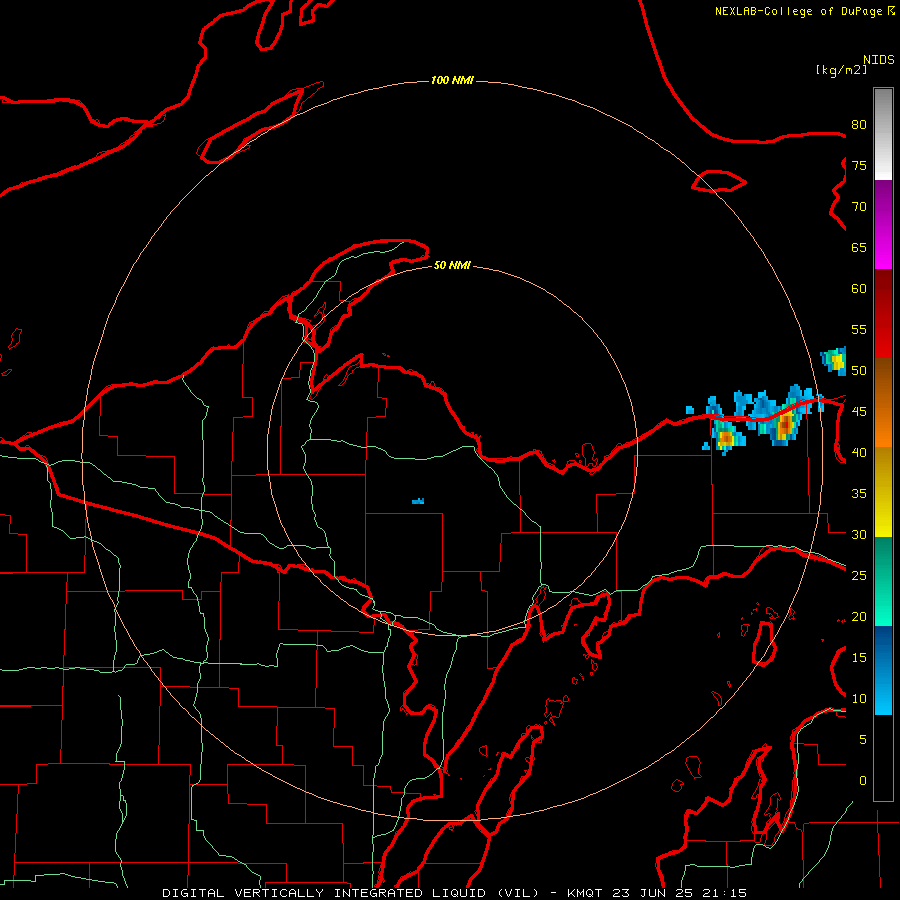Image resolution: width=900 pixels, height=900 pixels.
Task: Click the scale value 5
Action: click(863, 739)
